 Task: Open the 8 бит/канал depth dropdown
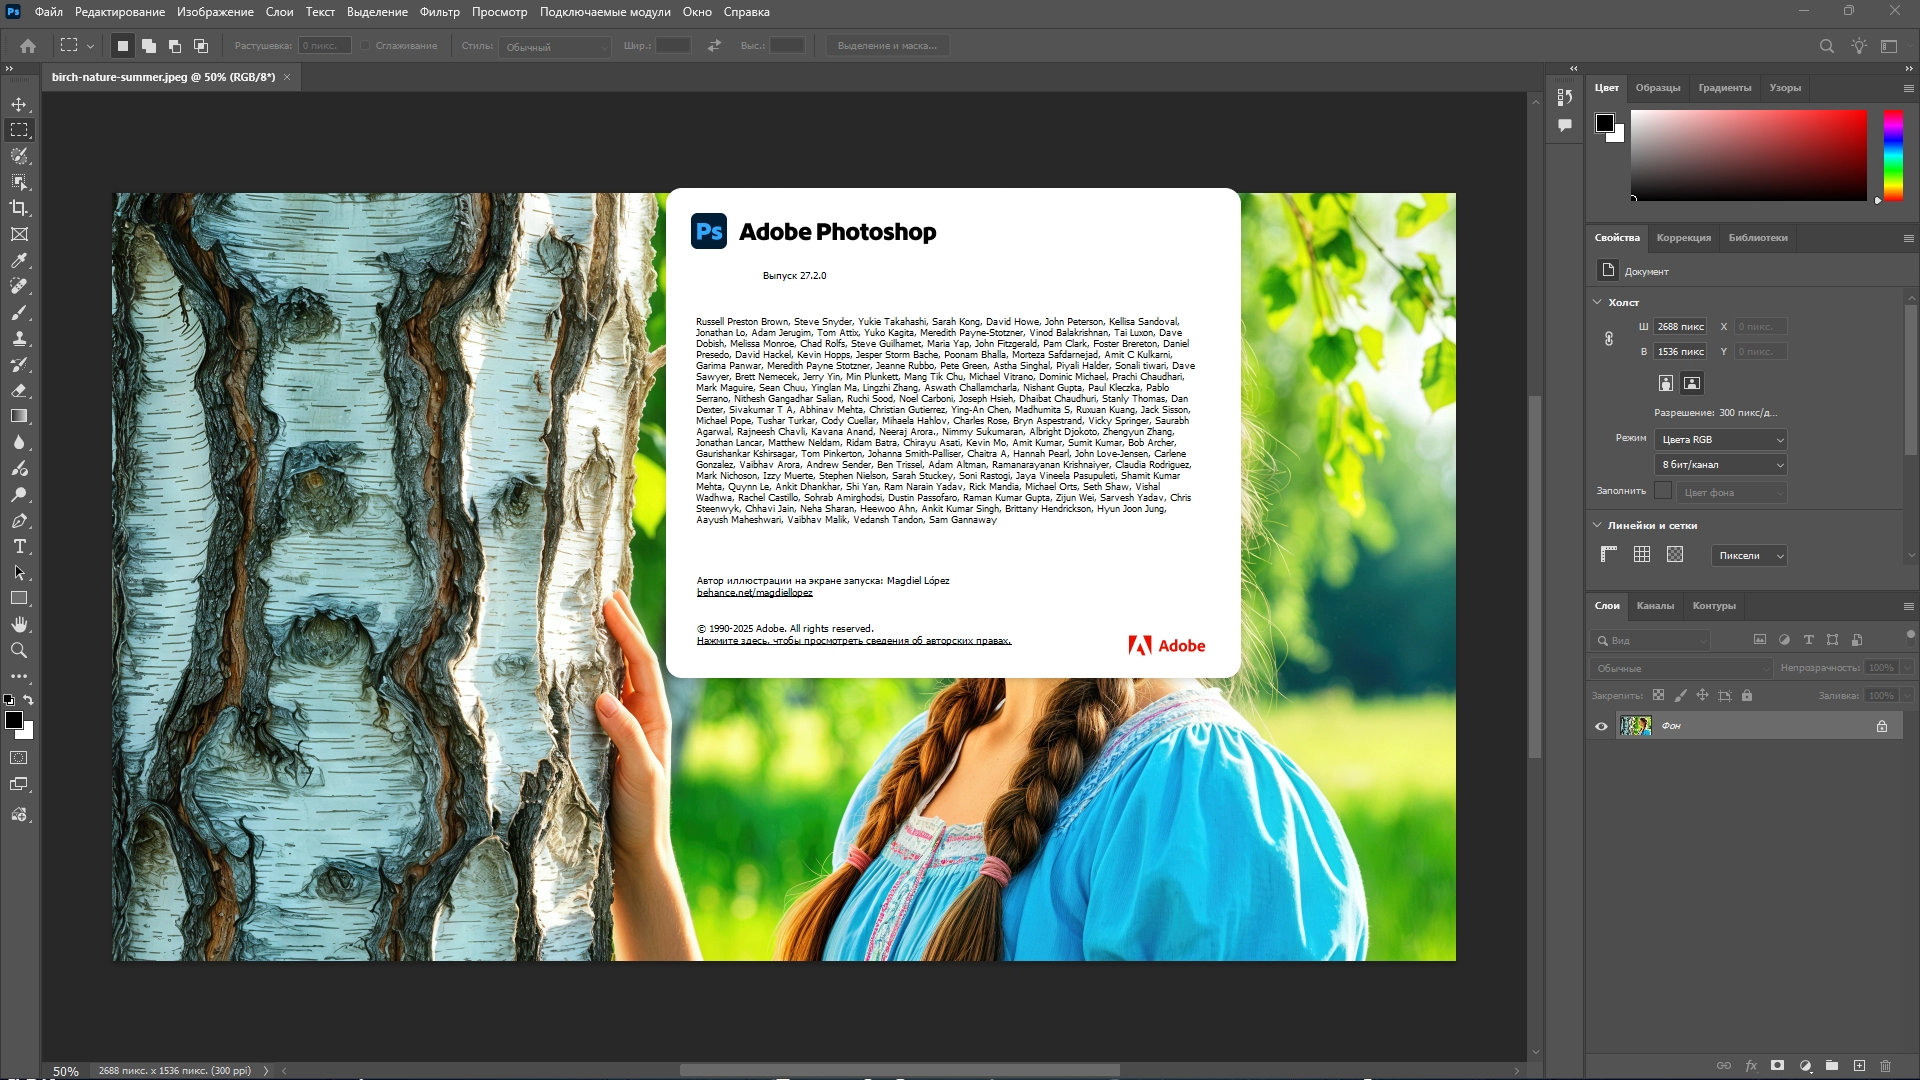click(1722, 465)
